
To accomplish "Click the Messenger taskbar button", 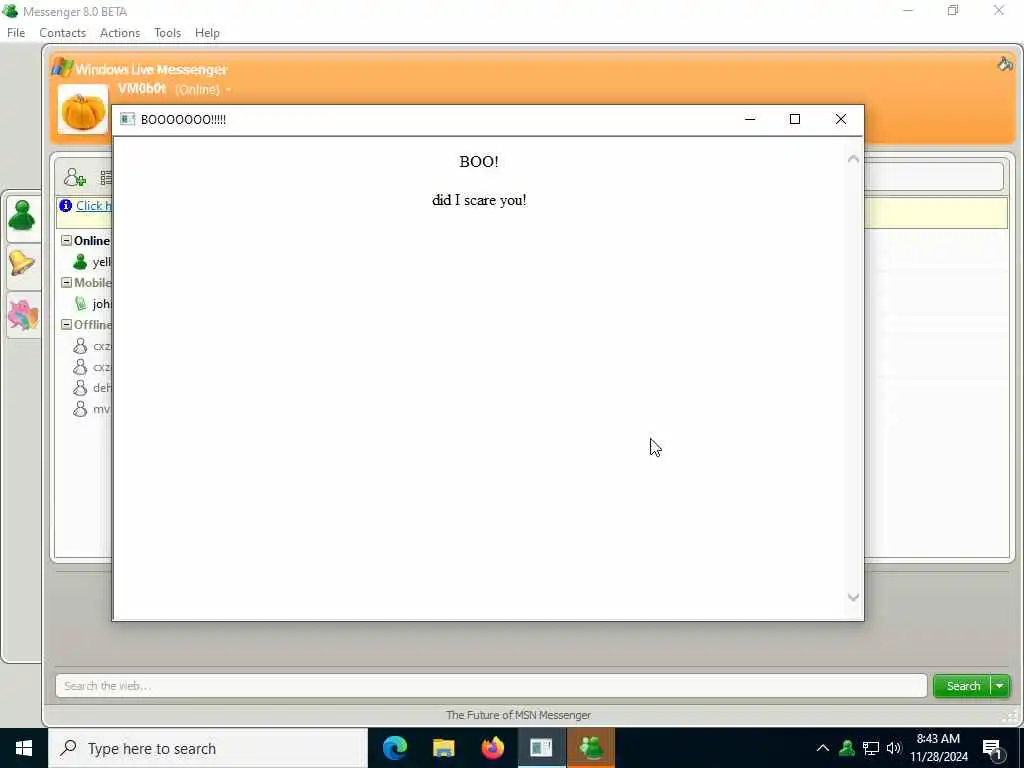I will pyautogui.click(x=590, y=748).
